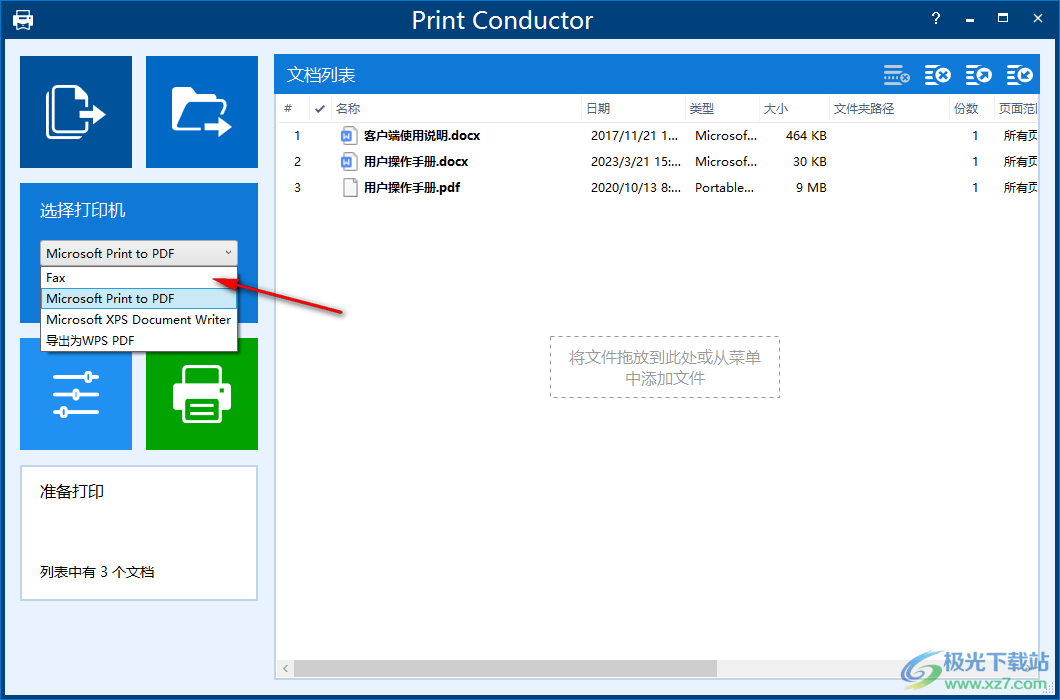Click the 464 KB size cell

pyautogui.click(x=806, y=136)
